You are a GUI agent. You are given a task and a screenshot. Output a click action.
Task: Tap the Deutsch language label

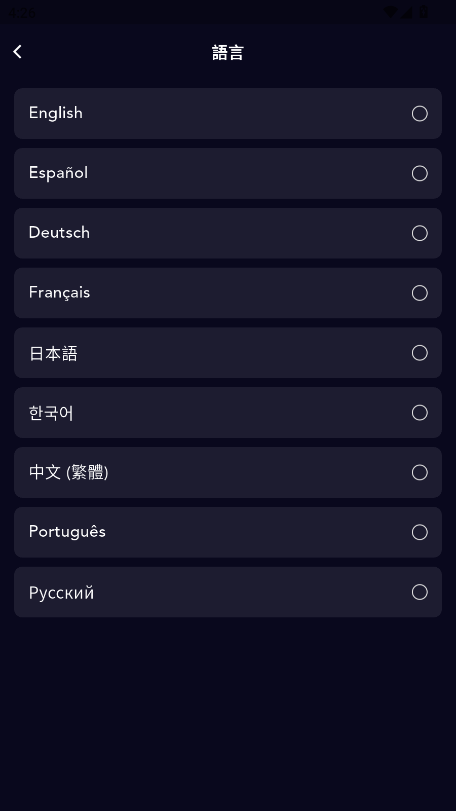click(59, 233)
